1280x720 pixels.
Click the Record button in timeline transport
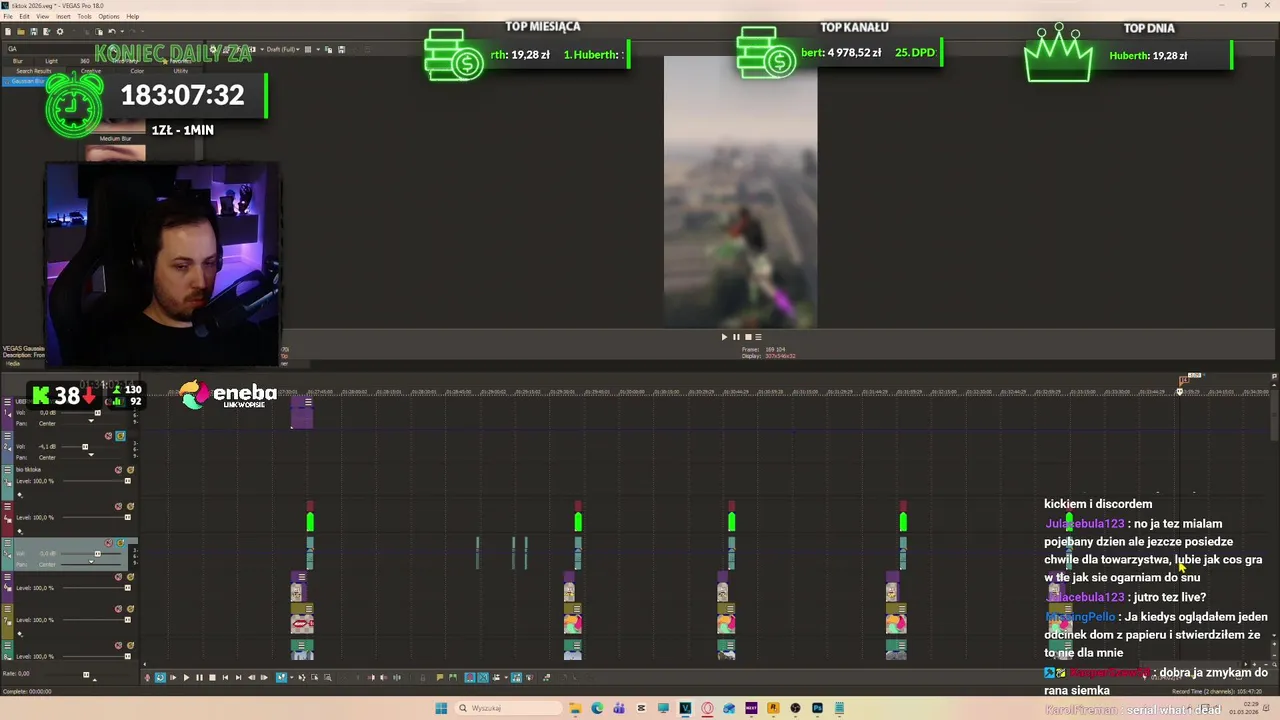click(147, 678)
